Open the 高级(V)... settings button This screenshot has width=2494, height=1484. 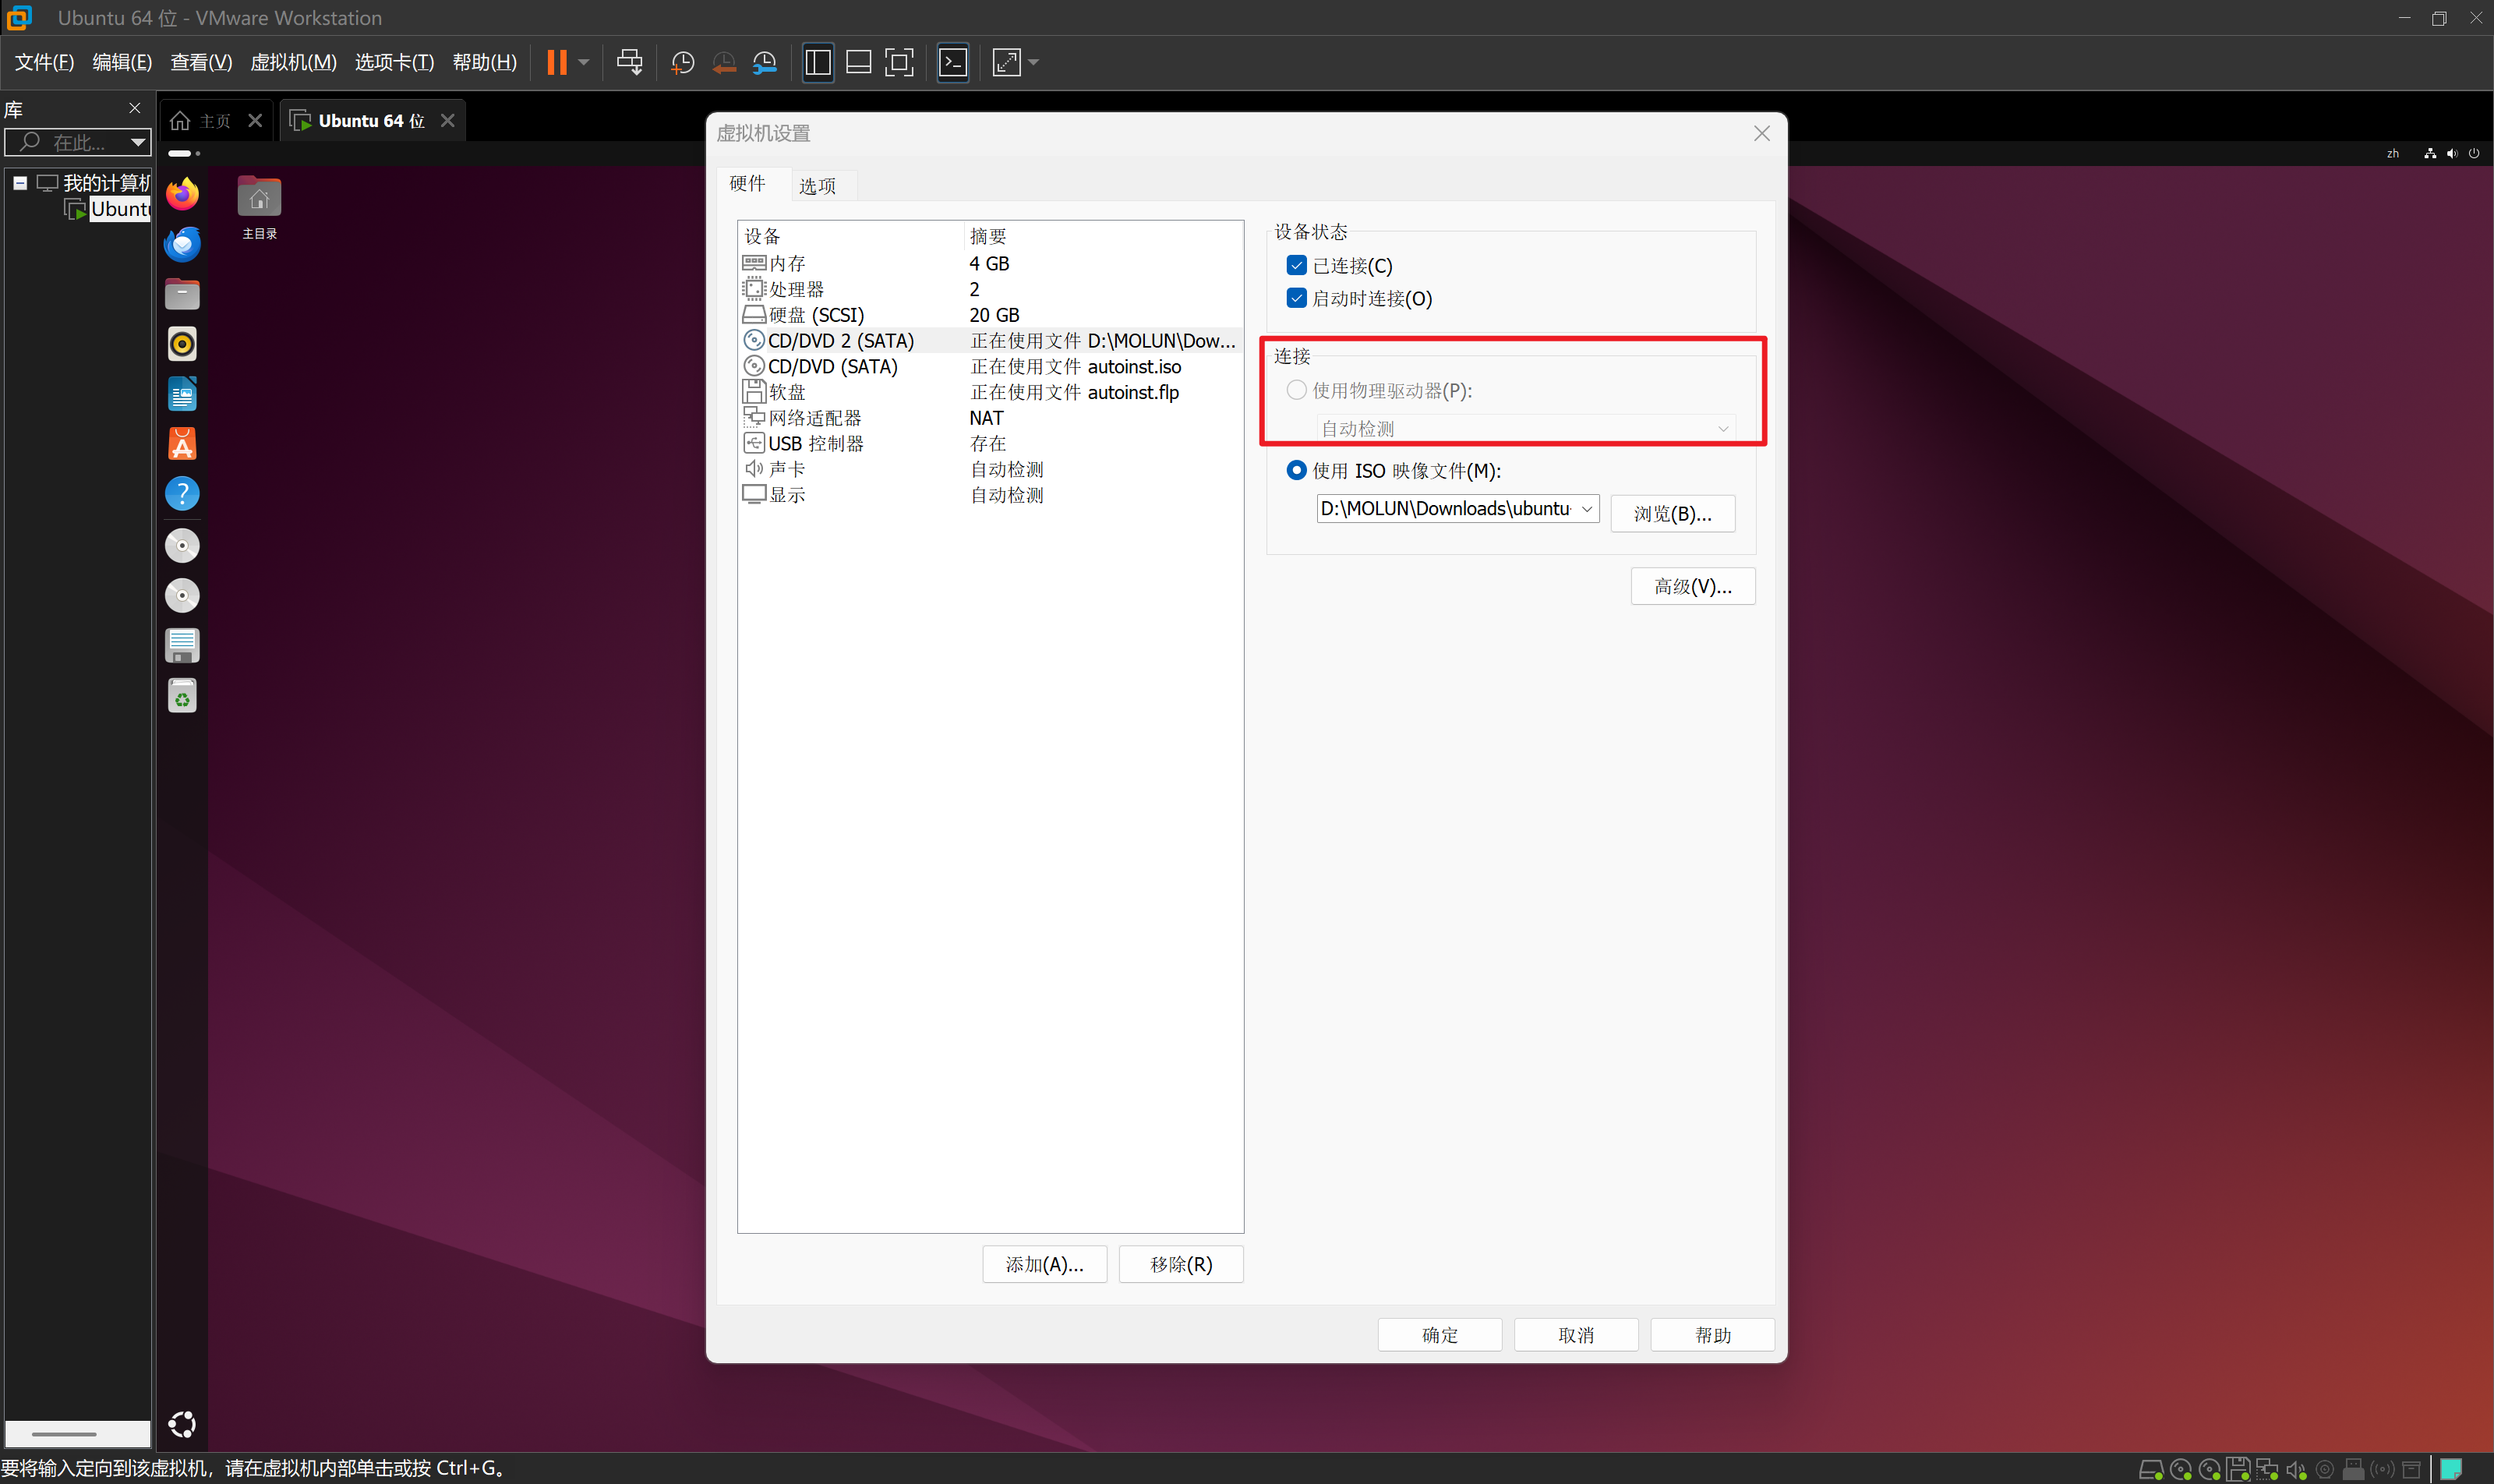[1693, 586]
